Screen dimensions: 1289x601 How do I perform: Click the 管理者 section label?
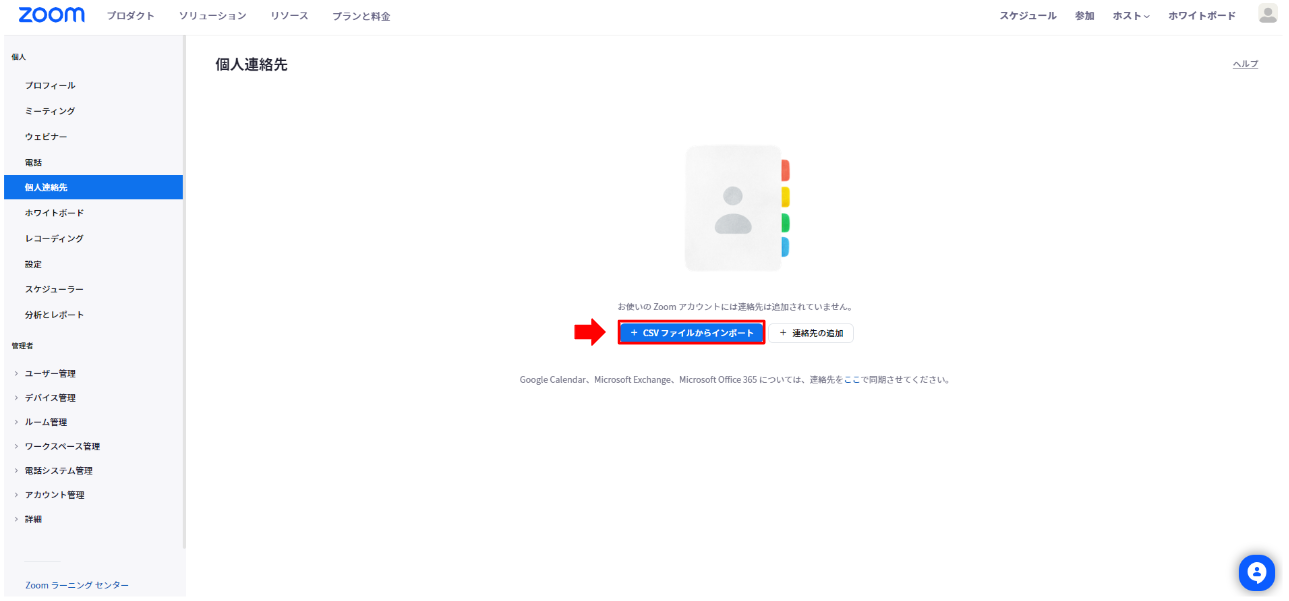pyautogui.click(x=22, y=345)
